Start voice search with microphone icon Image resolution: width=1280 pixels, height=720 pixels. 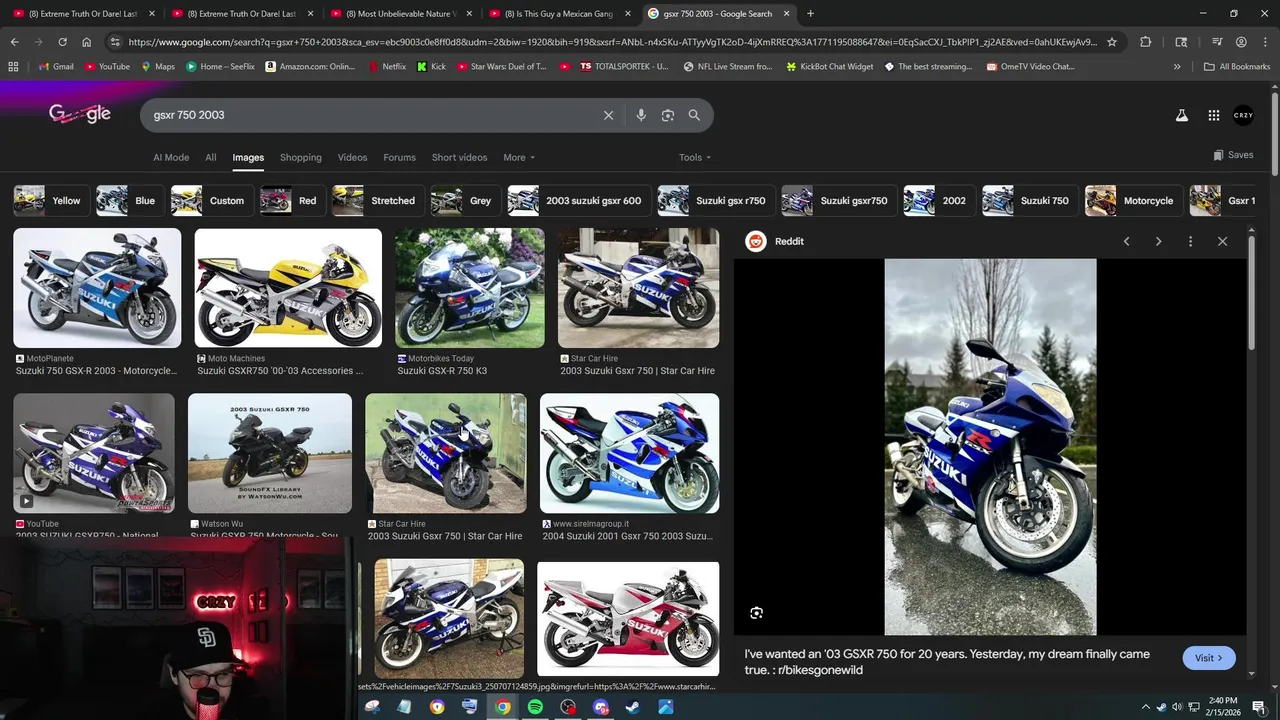[641, 115]
